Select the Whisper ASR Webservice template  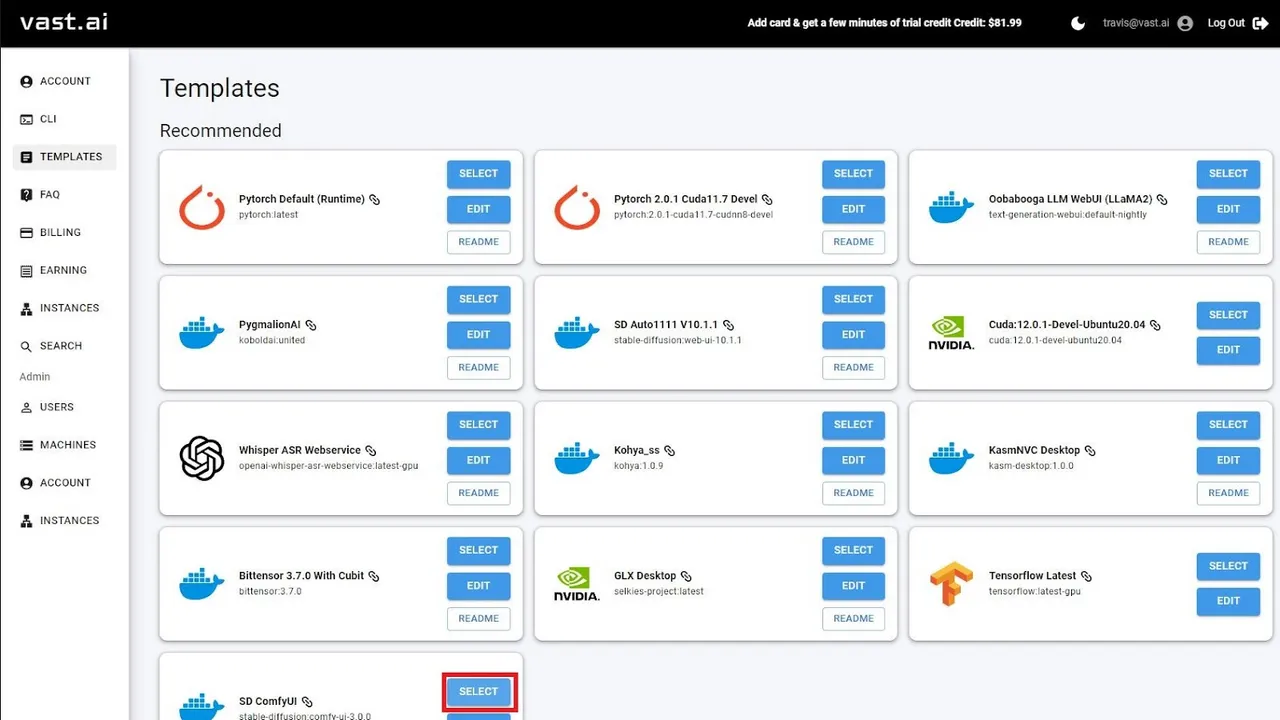click(479, 425)
